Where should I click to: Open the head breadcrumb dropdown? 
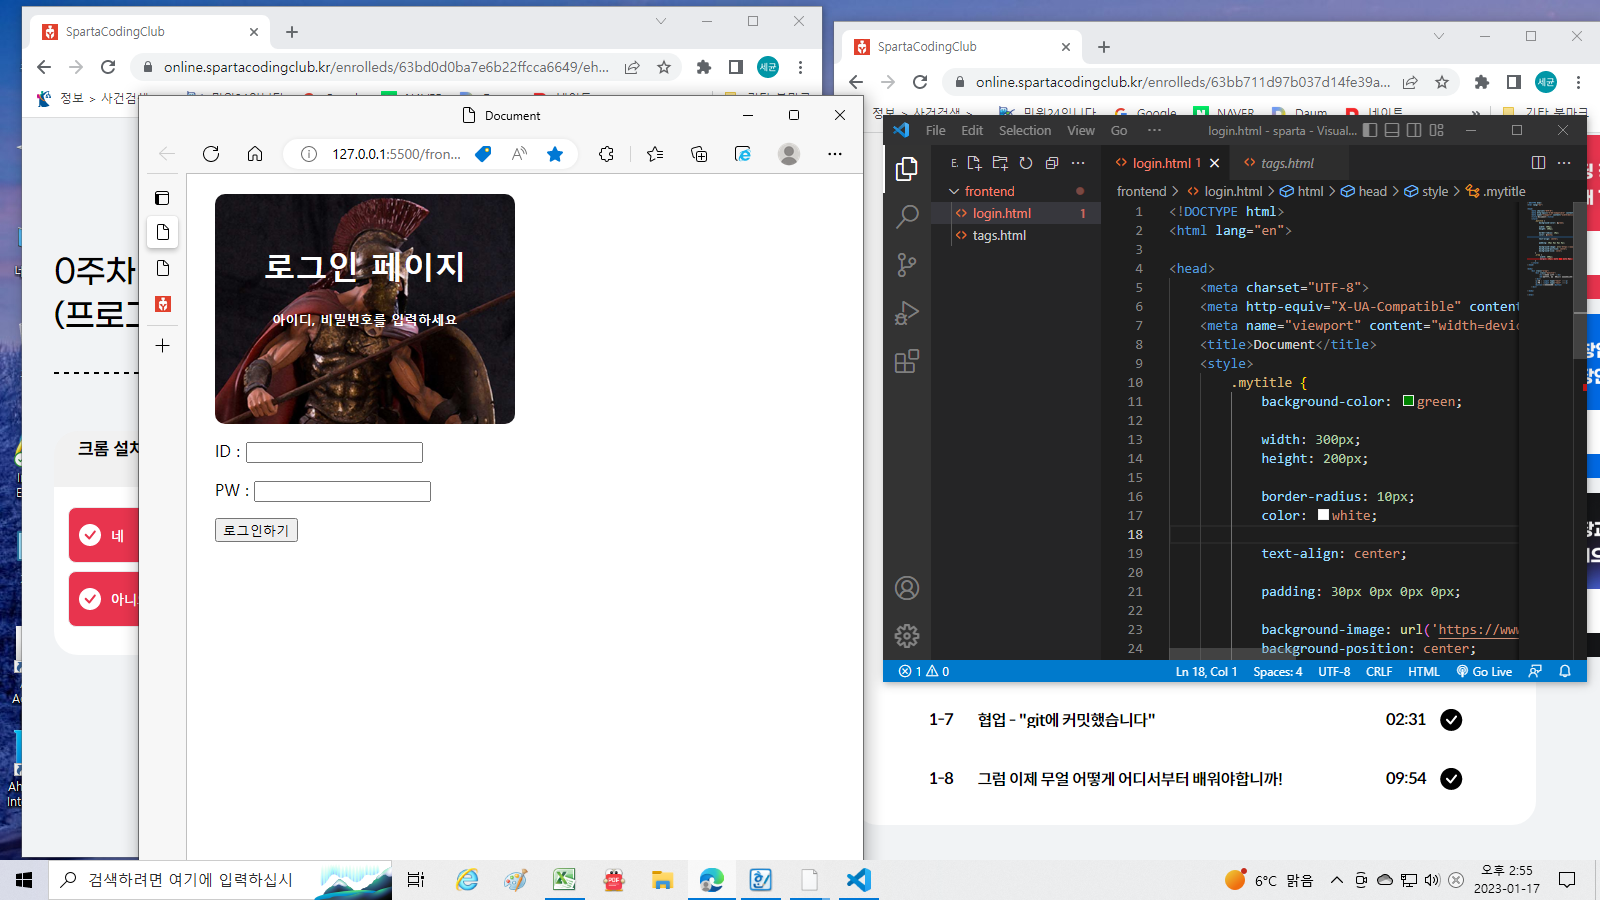[1364, 191]
